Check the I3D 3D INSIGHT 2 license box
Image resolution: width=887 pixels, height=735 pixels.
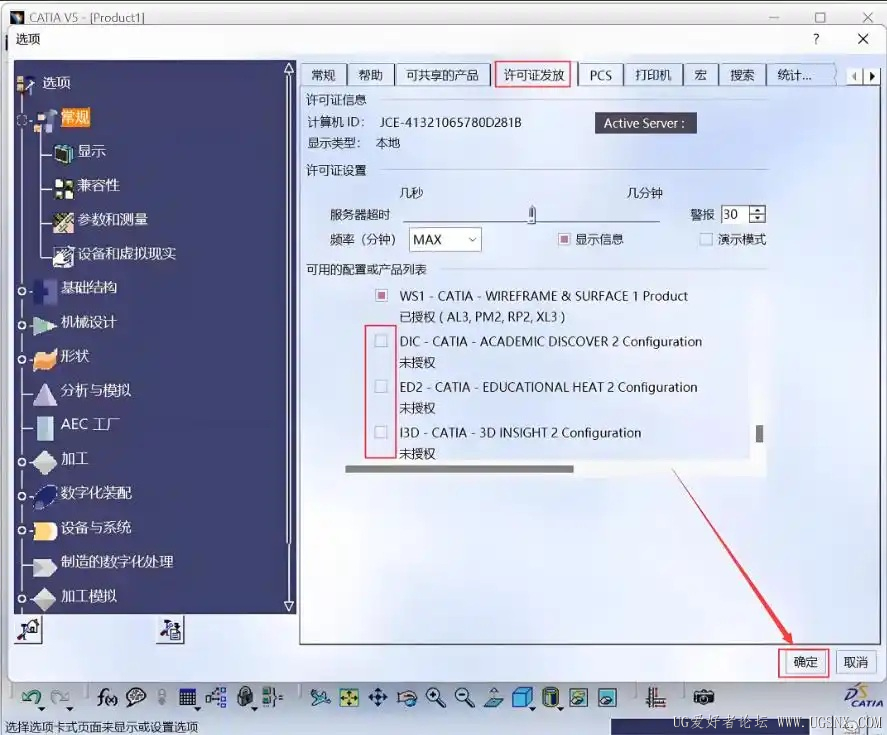[381, 432]
